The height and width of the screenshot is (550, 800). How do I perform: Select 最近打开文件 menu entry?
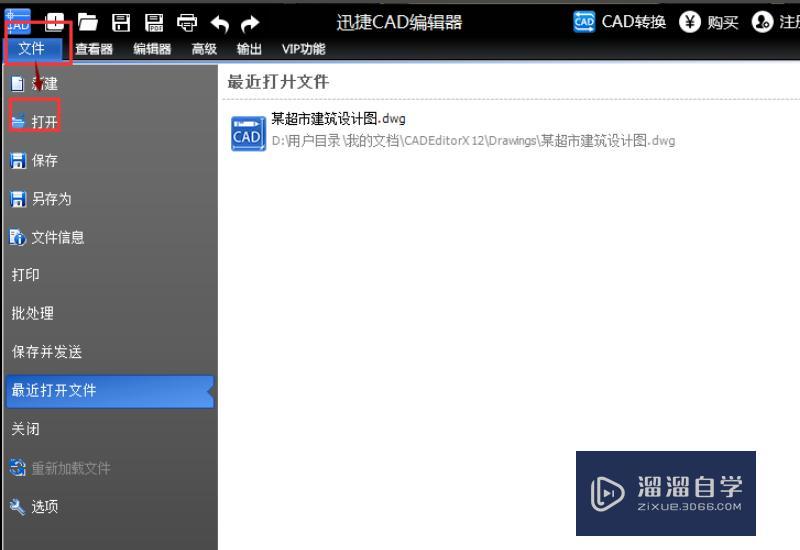[110, 391]
